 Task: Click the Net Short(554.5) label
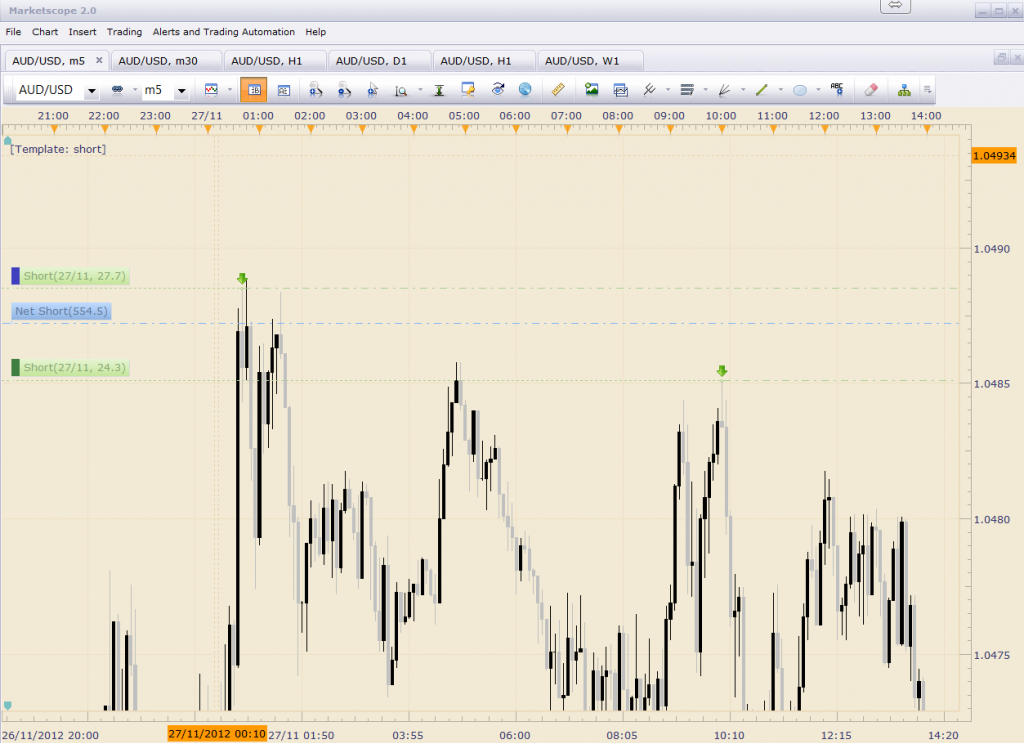tap(61, 311)
